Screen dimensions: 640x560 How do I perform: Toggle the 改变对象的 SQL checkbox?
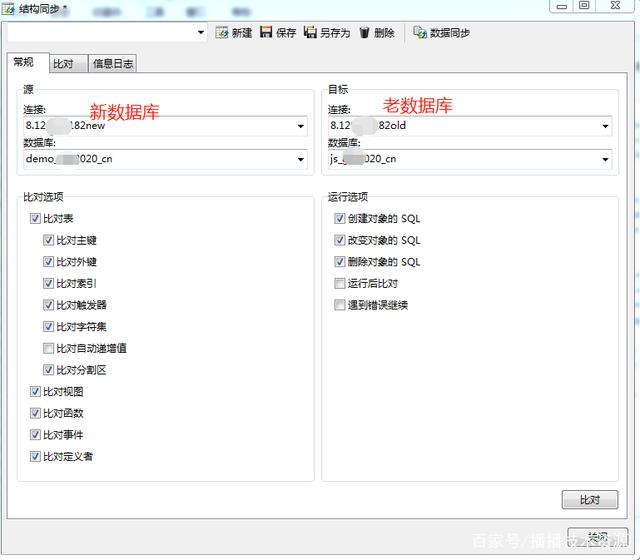[x=340, y=240]
